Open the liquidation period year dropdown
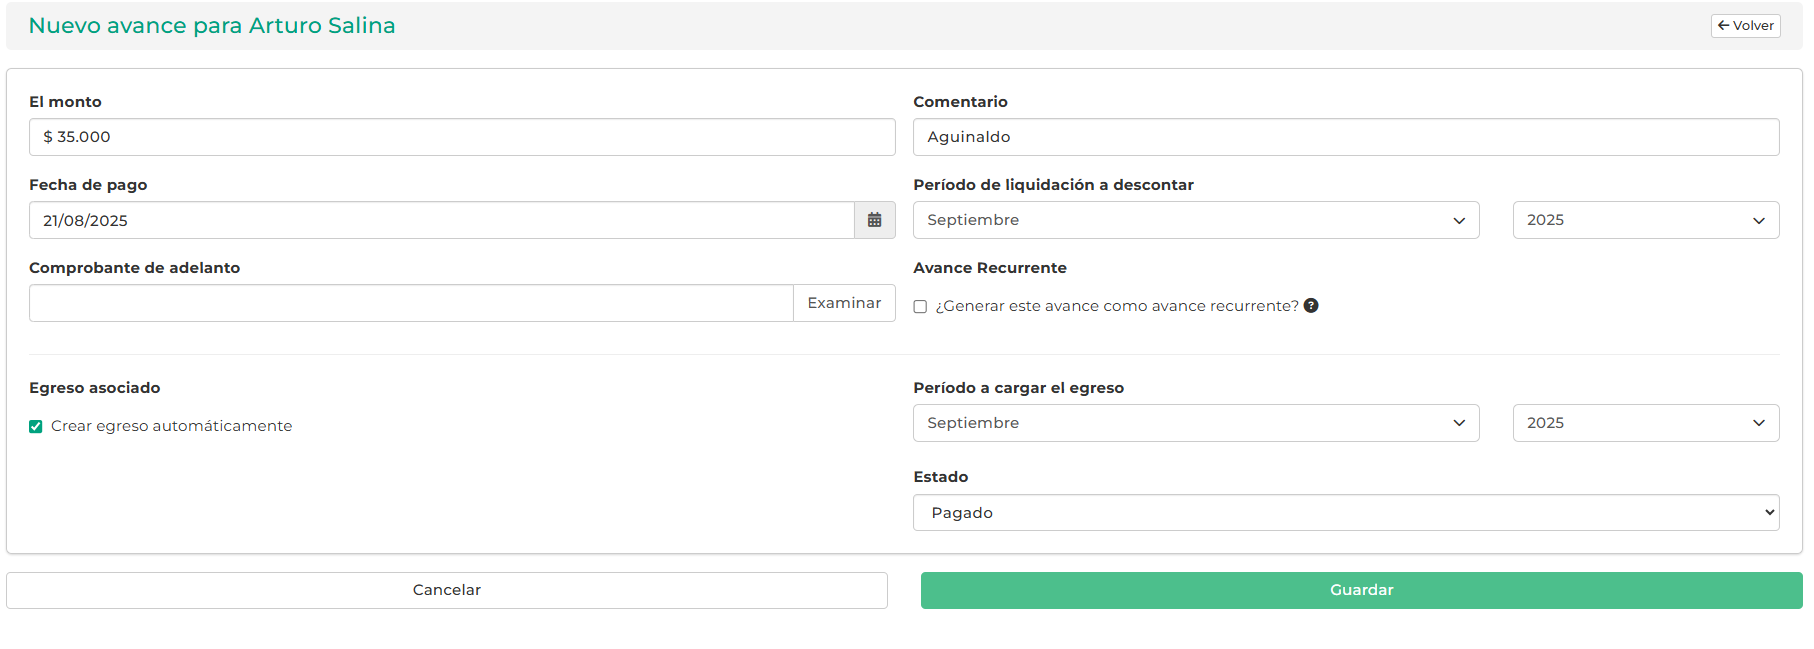Screen dimensions: 1814x649 (1645, 220)
